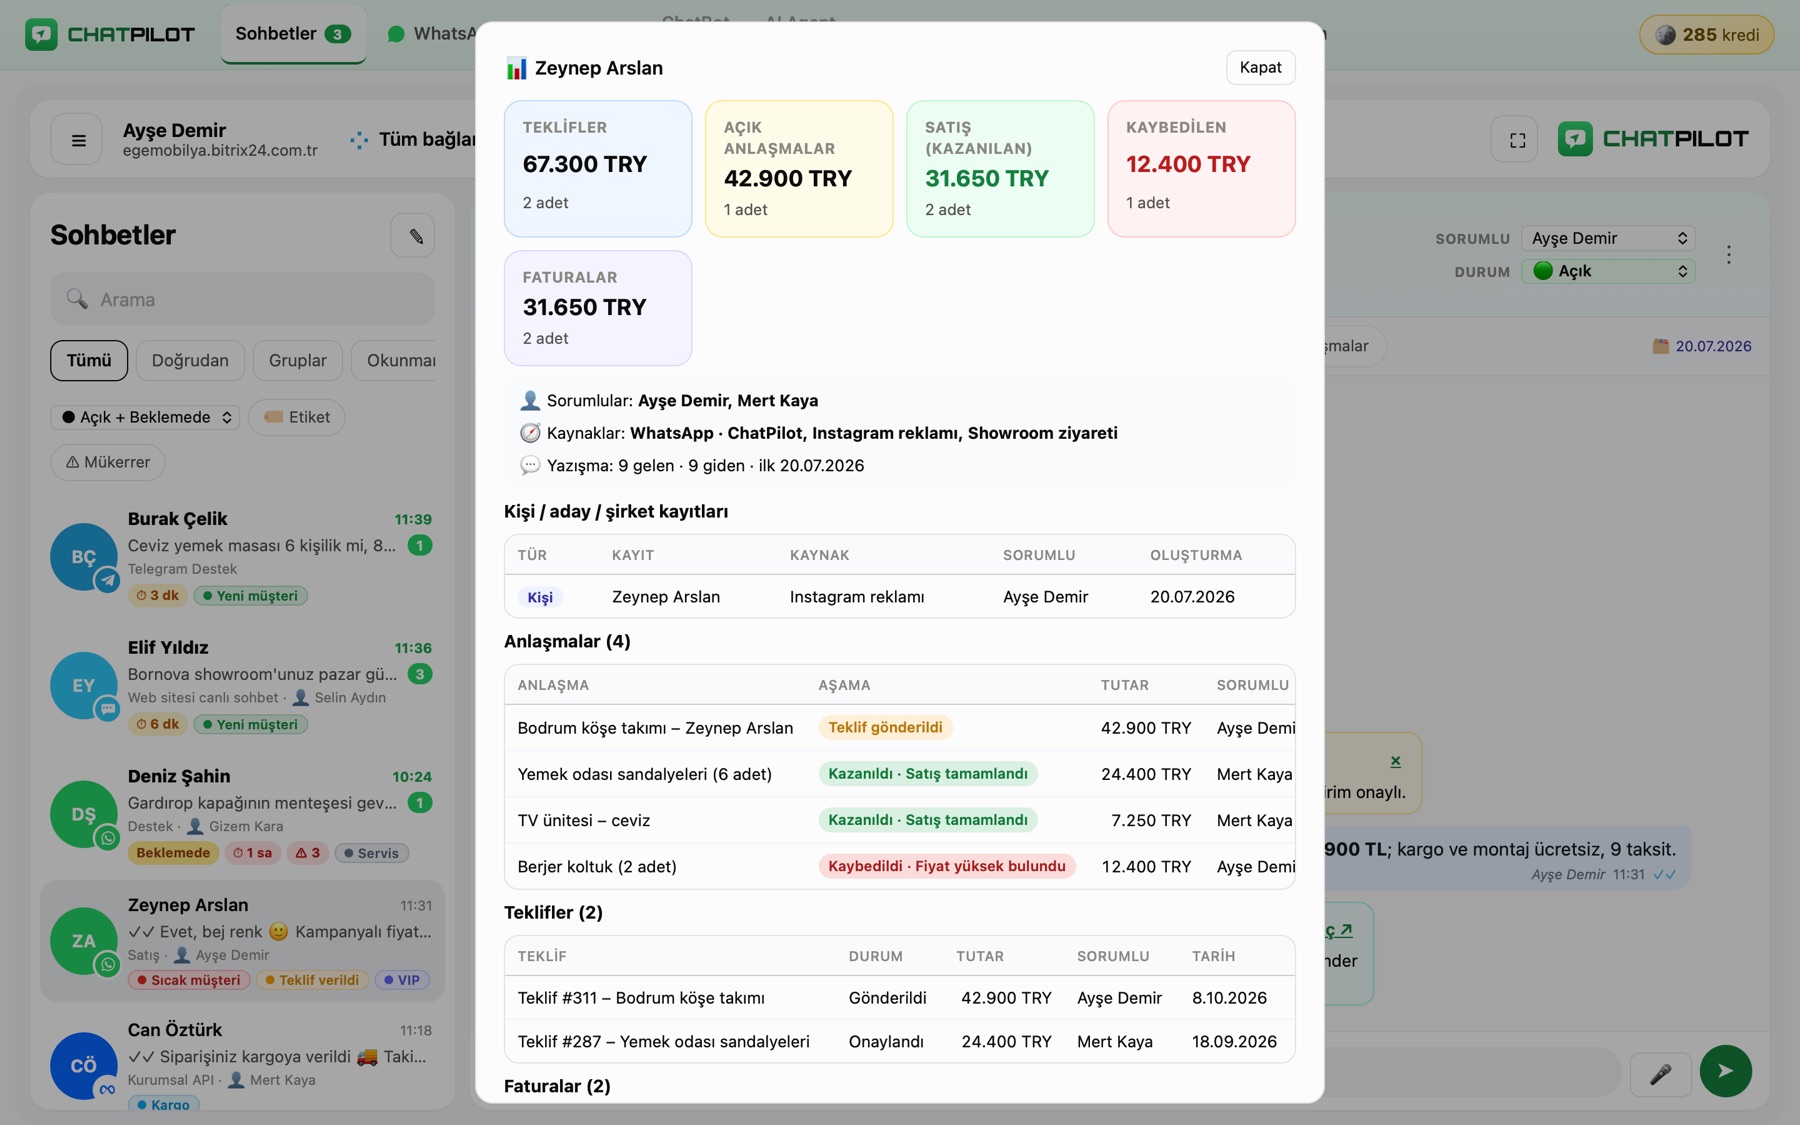Click the ChatPilot logo in top bar
Image resolution: width=1800 pixels, height=1125 pixels.
tap(110, 34)
